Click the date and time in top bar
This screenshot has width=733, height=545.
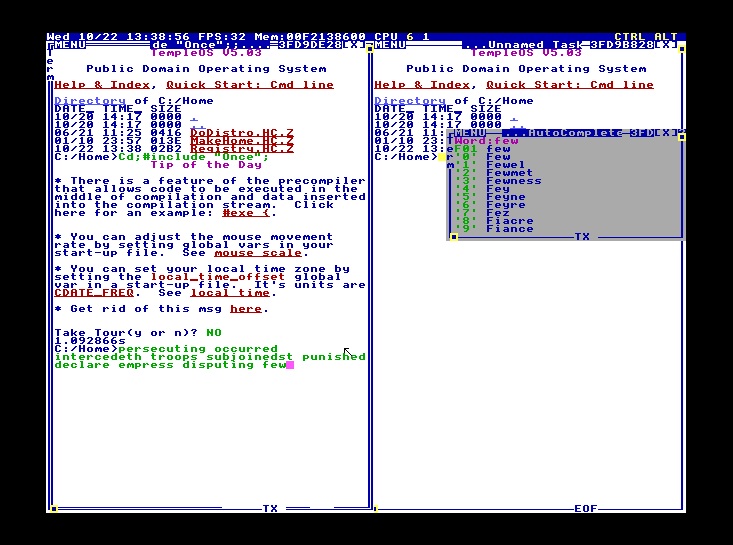pos(118,37)
